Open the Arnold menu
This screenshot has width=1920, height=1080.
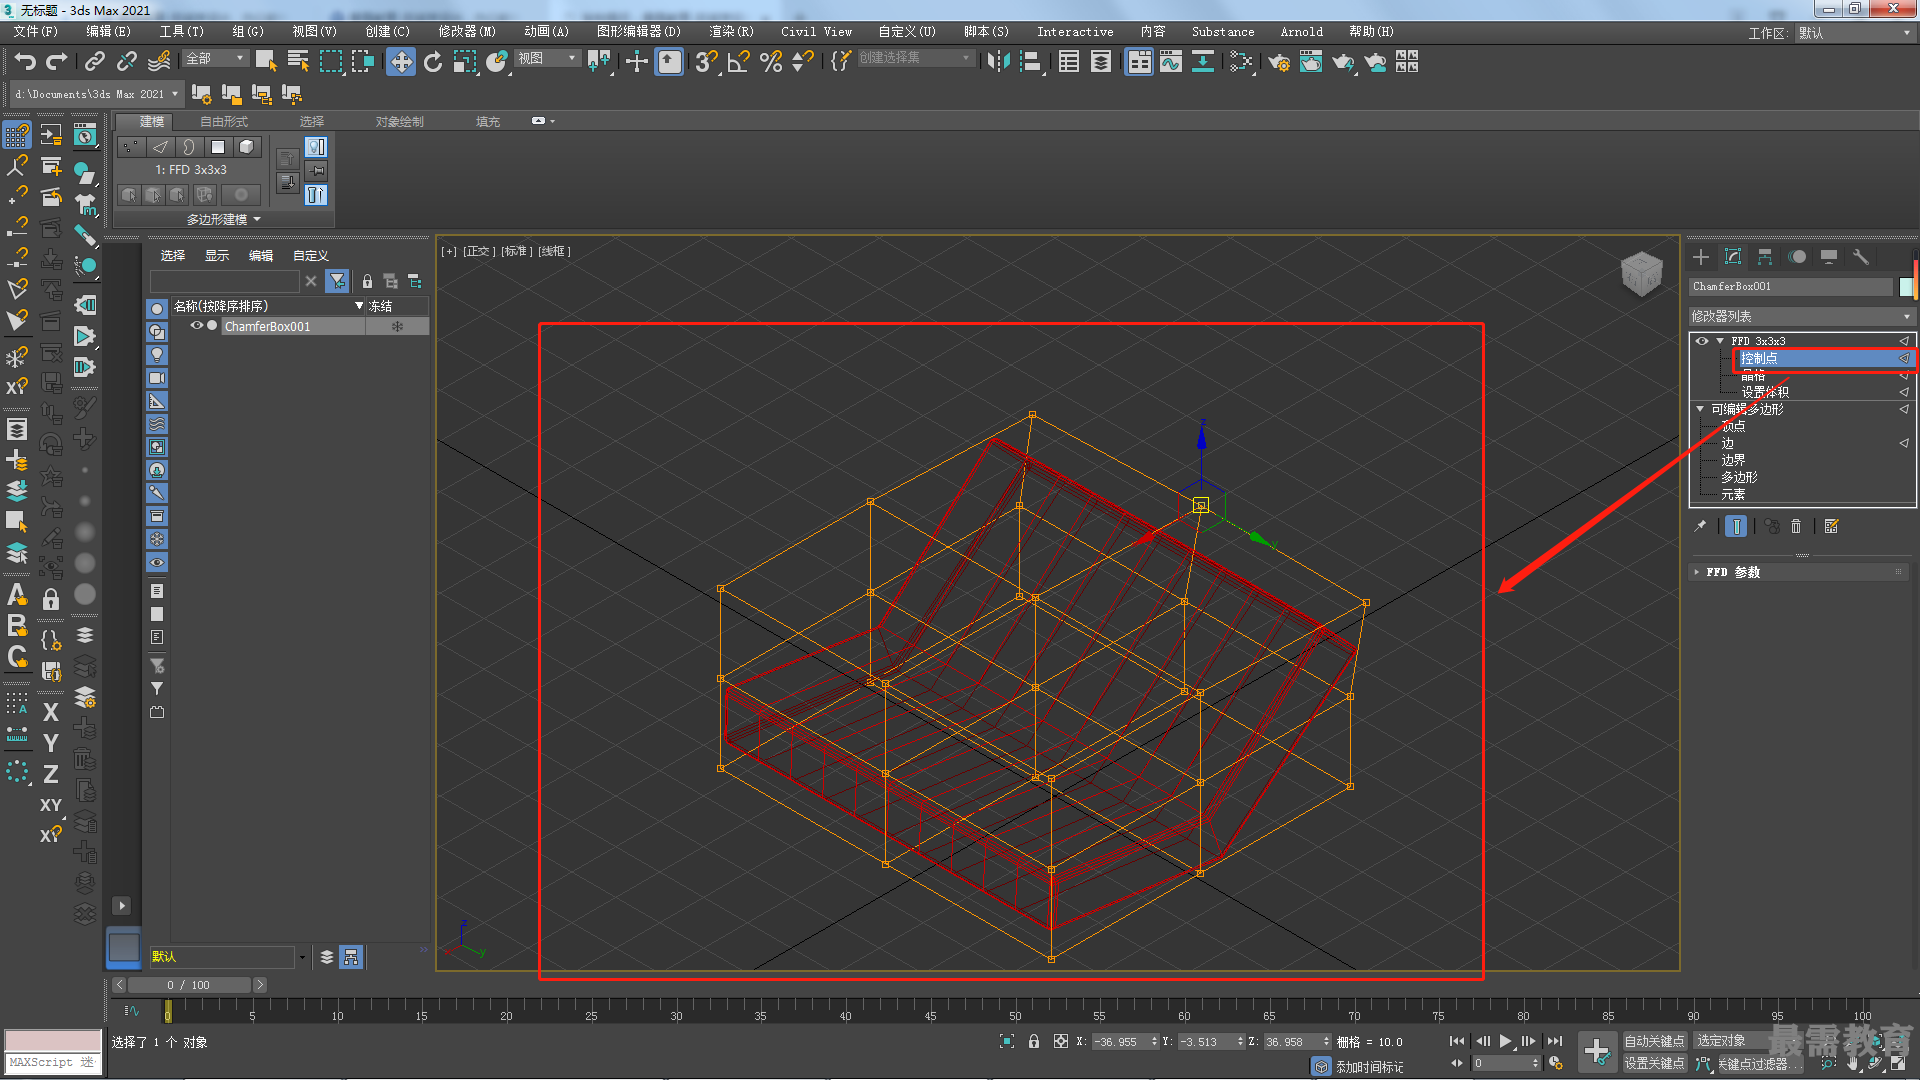click(1301, 32)
